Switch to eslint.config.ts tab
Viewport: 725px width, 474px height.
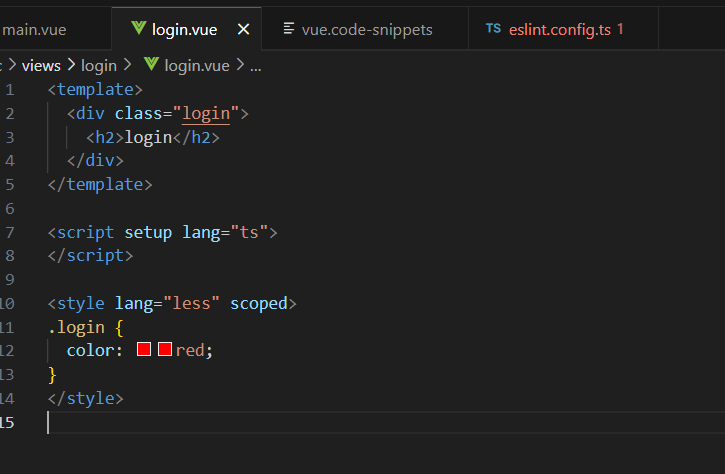pos(561,30)
